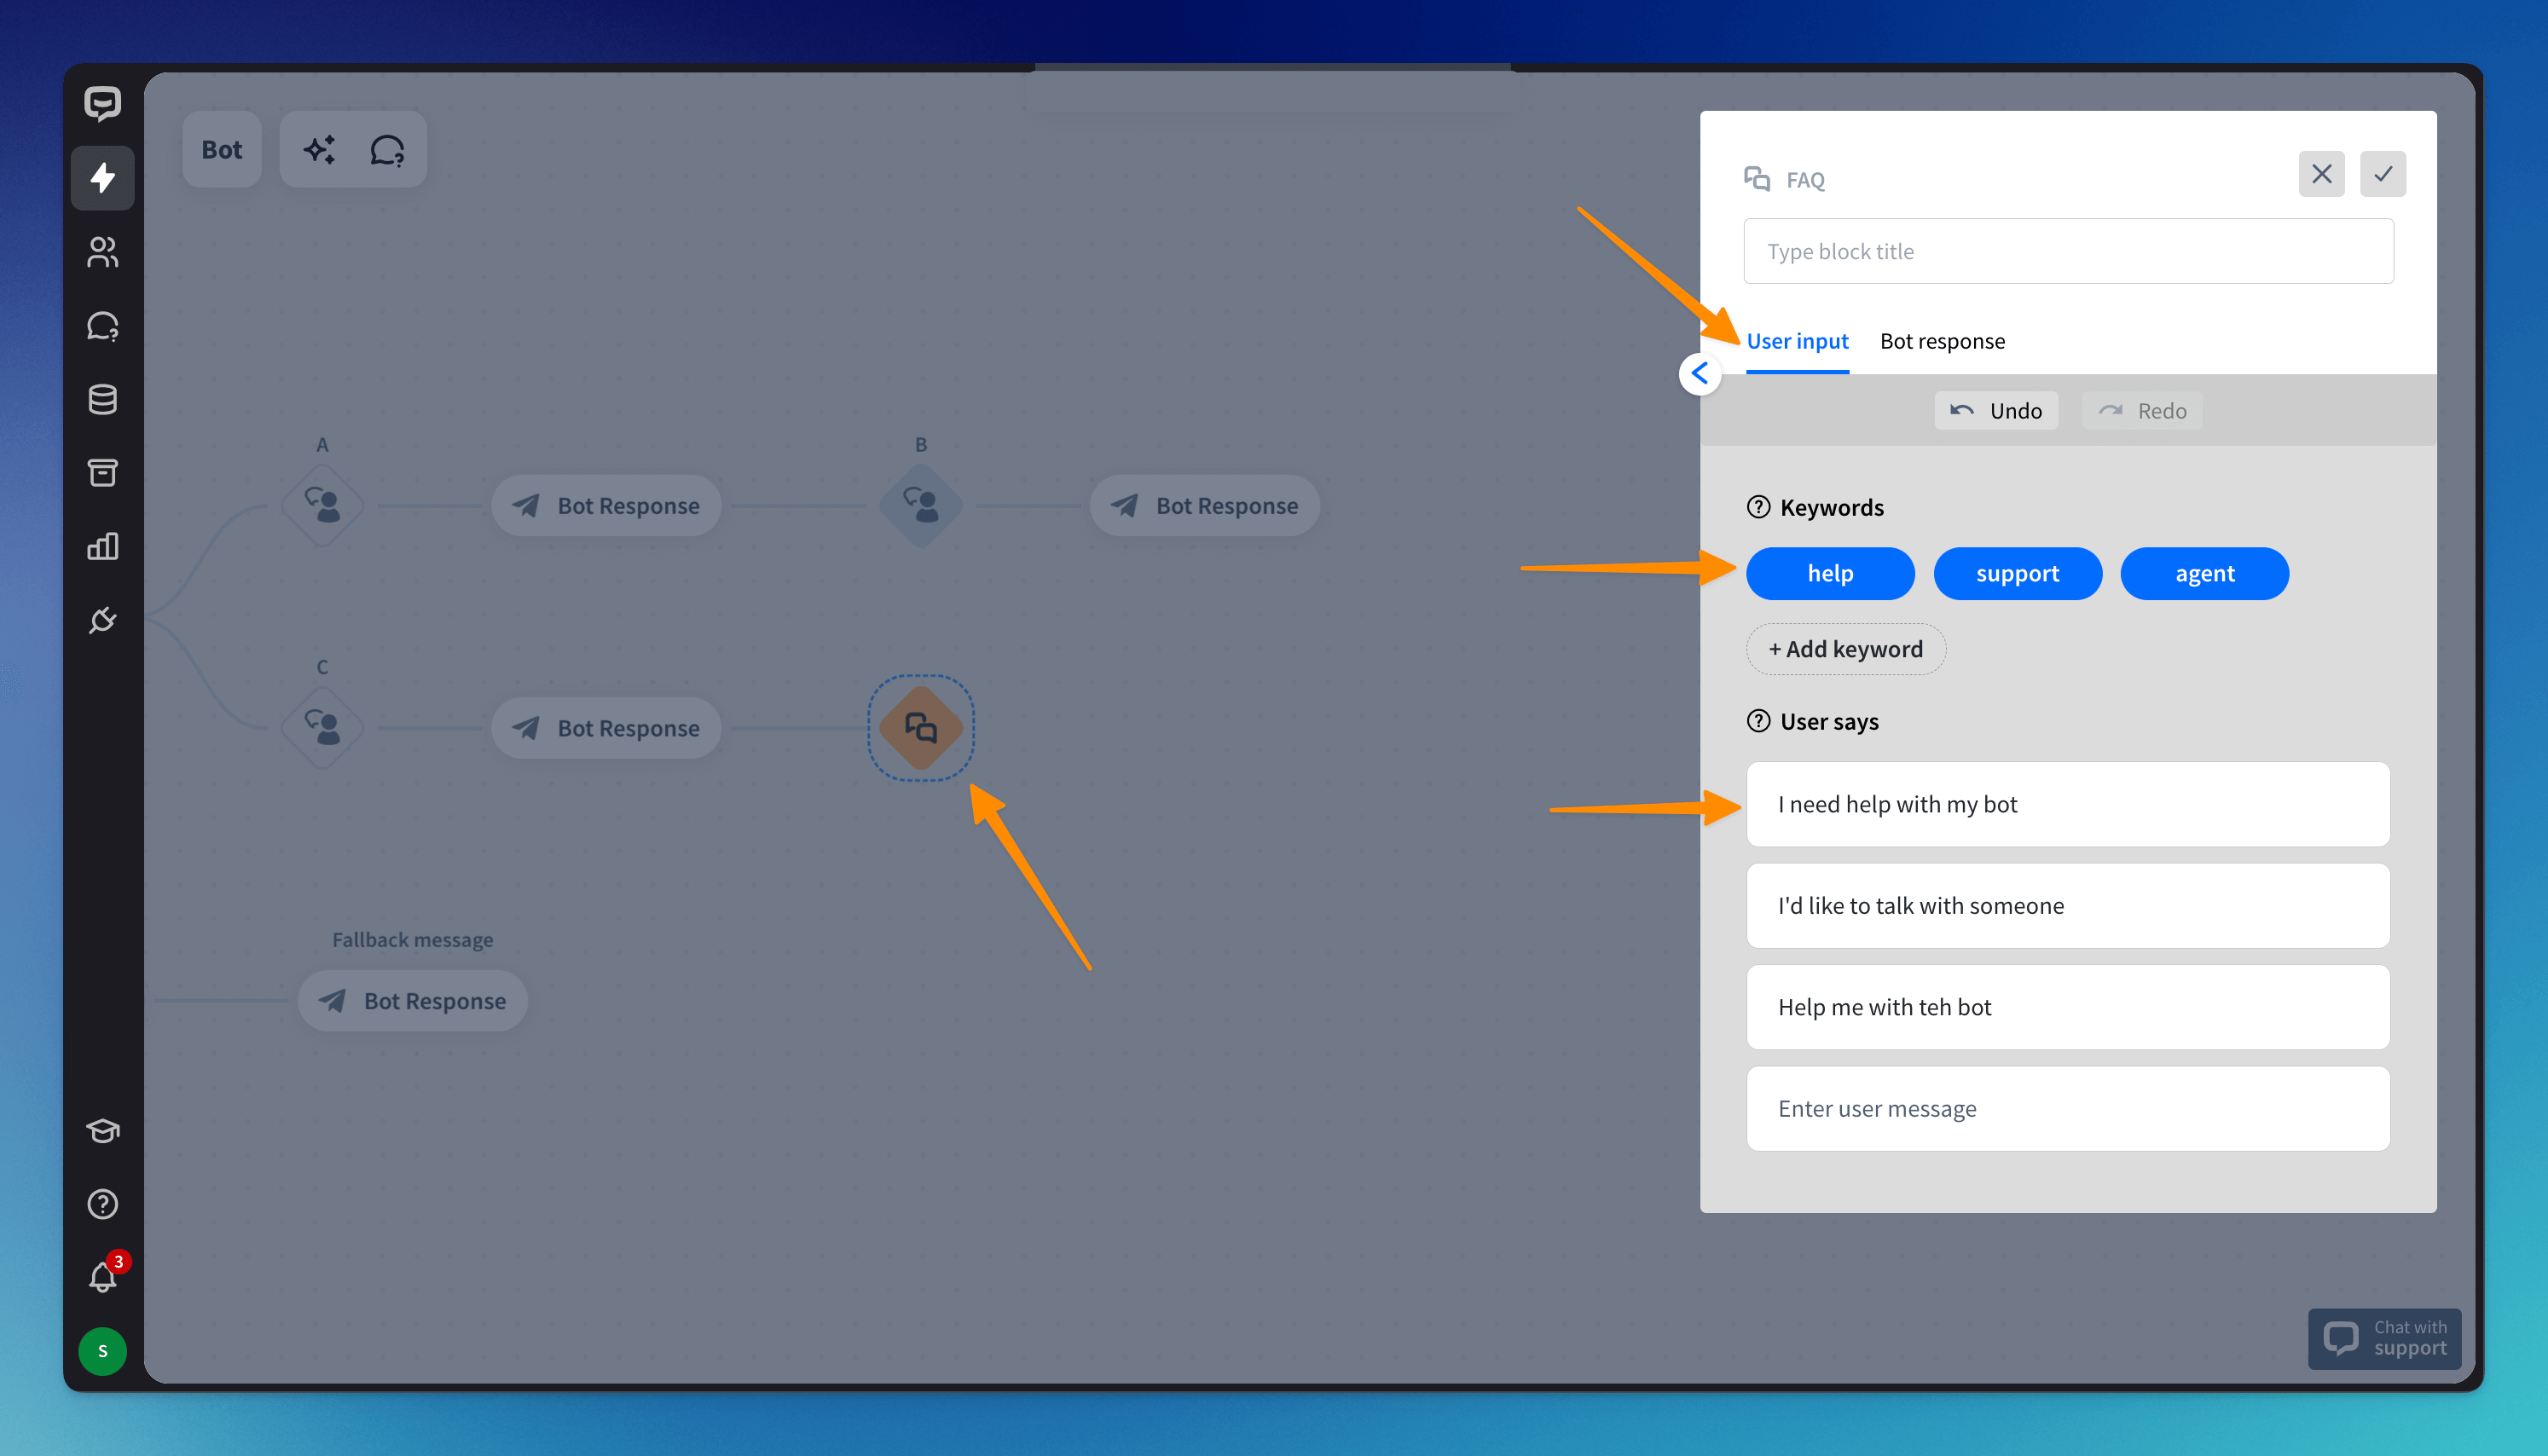This screenshot has height=1456, width=2548.
Task: Open the analytics bar chart icon
Action: point(102,546)
